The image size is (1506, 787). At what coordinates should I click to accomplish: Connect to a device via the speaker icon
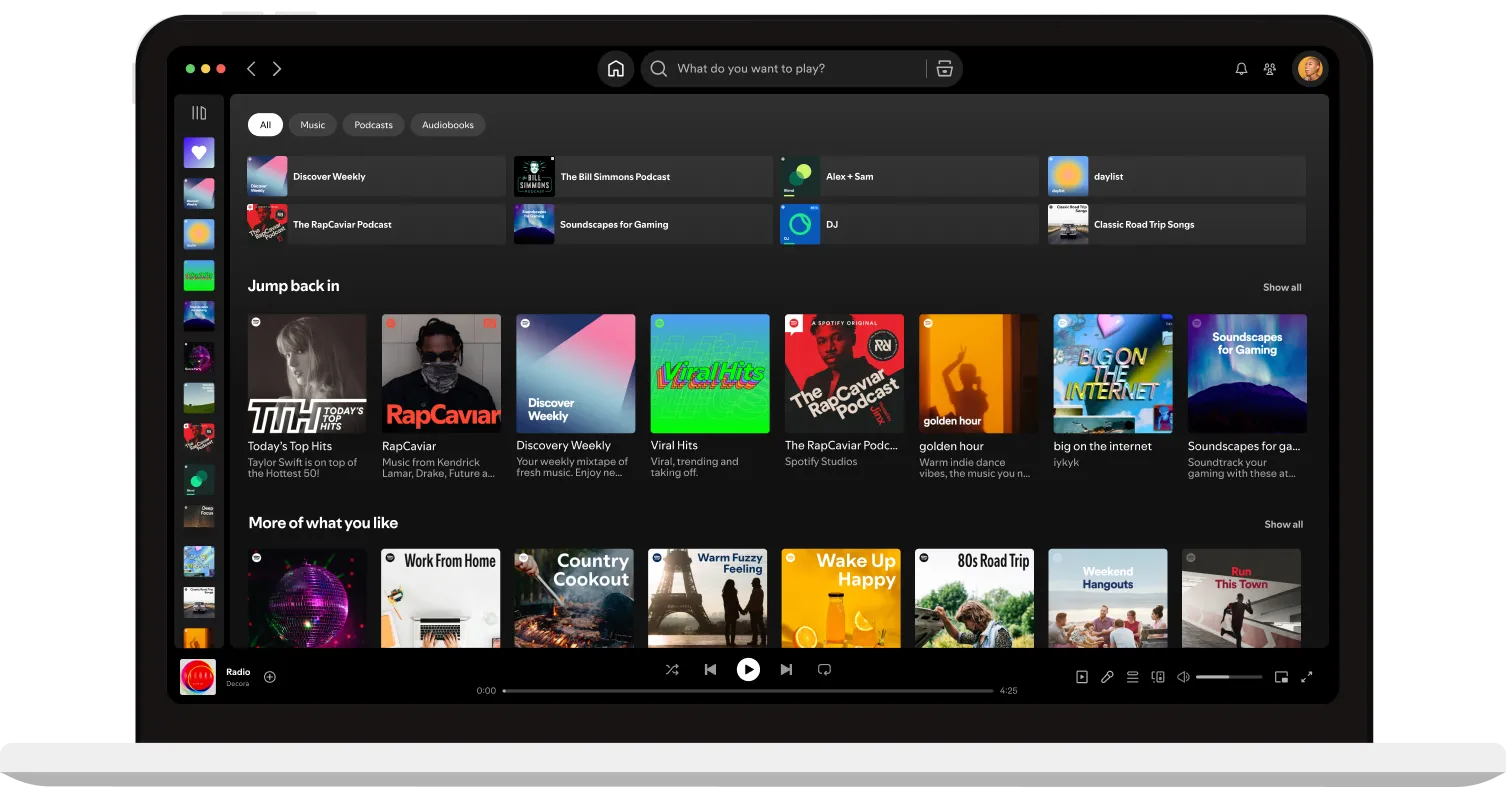click(x=1157, y=676)
